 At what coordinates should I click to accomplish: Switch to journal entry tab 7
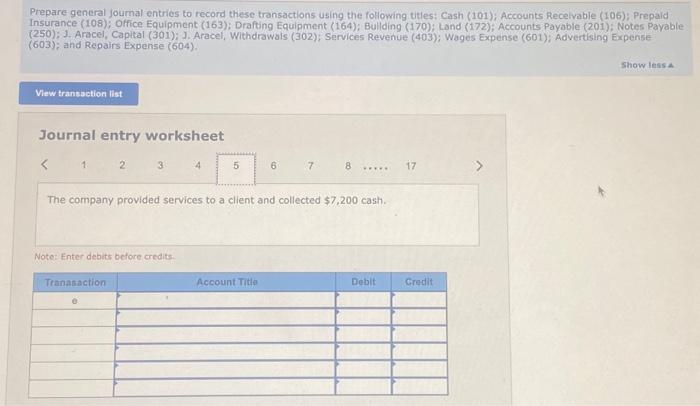pyautogui.click(x=311, y=166)
